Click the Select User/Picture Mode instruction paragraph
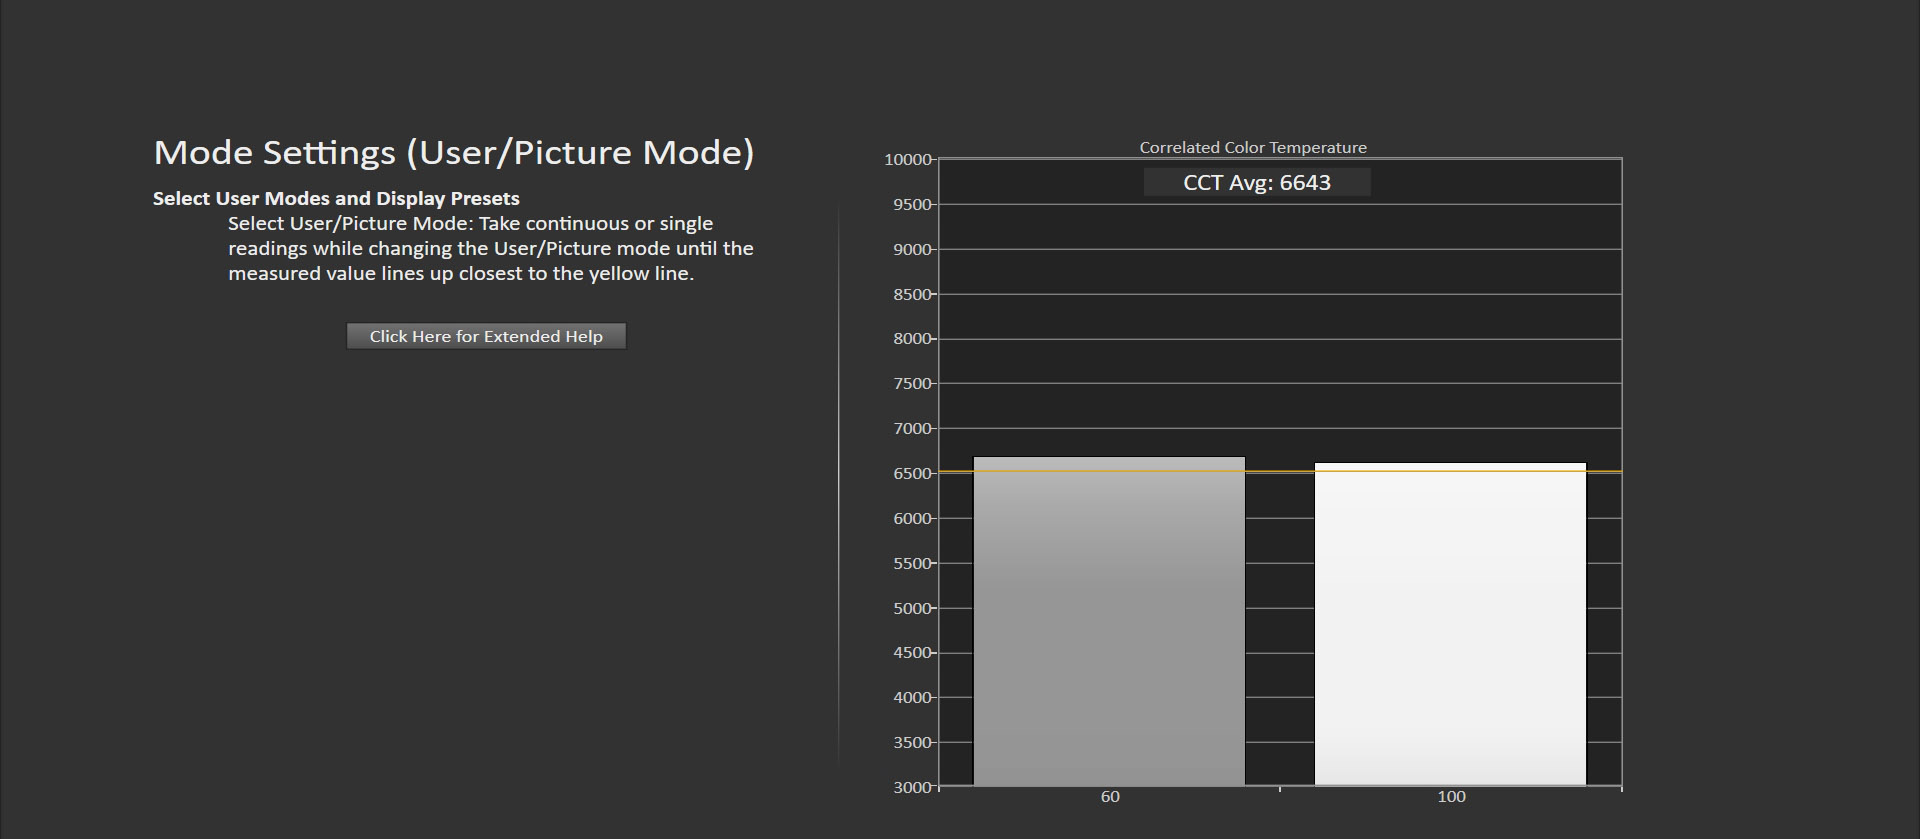 tap(490, 248)
